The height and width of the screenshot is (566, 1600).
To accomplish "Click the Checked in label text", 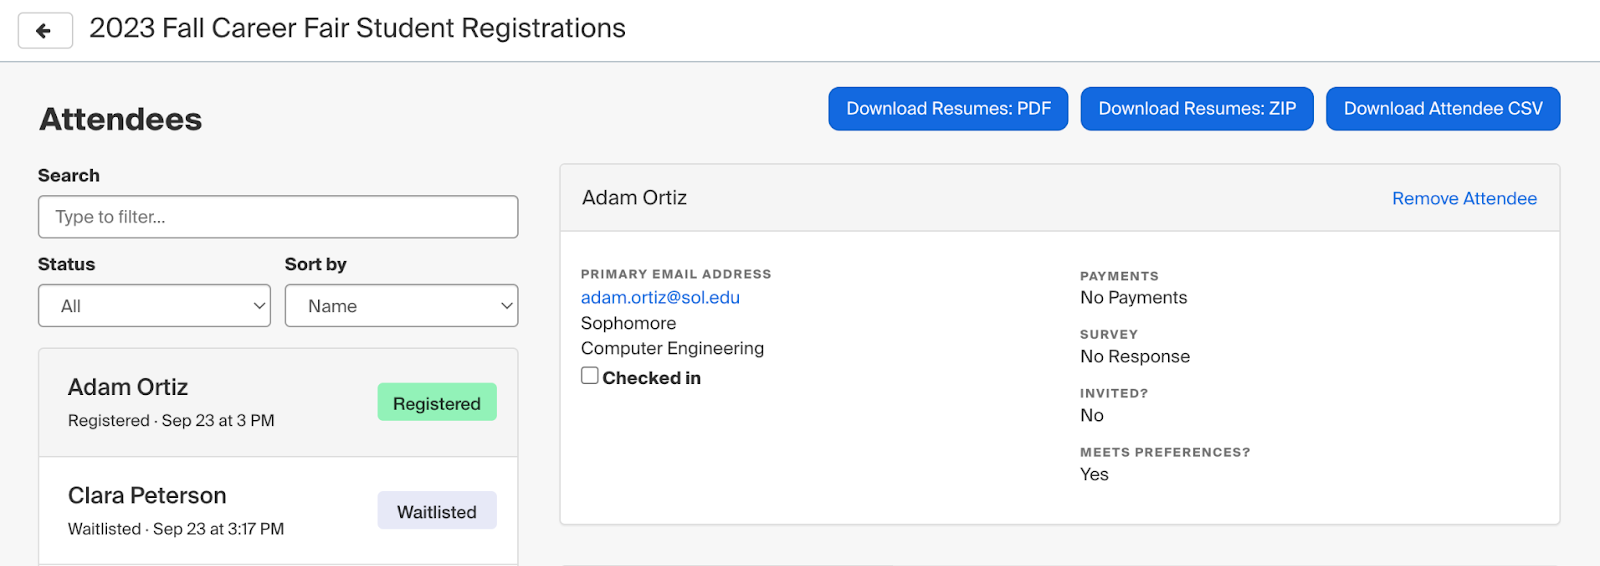I will pyautogui.click(x=651, y=378).
